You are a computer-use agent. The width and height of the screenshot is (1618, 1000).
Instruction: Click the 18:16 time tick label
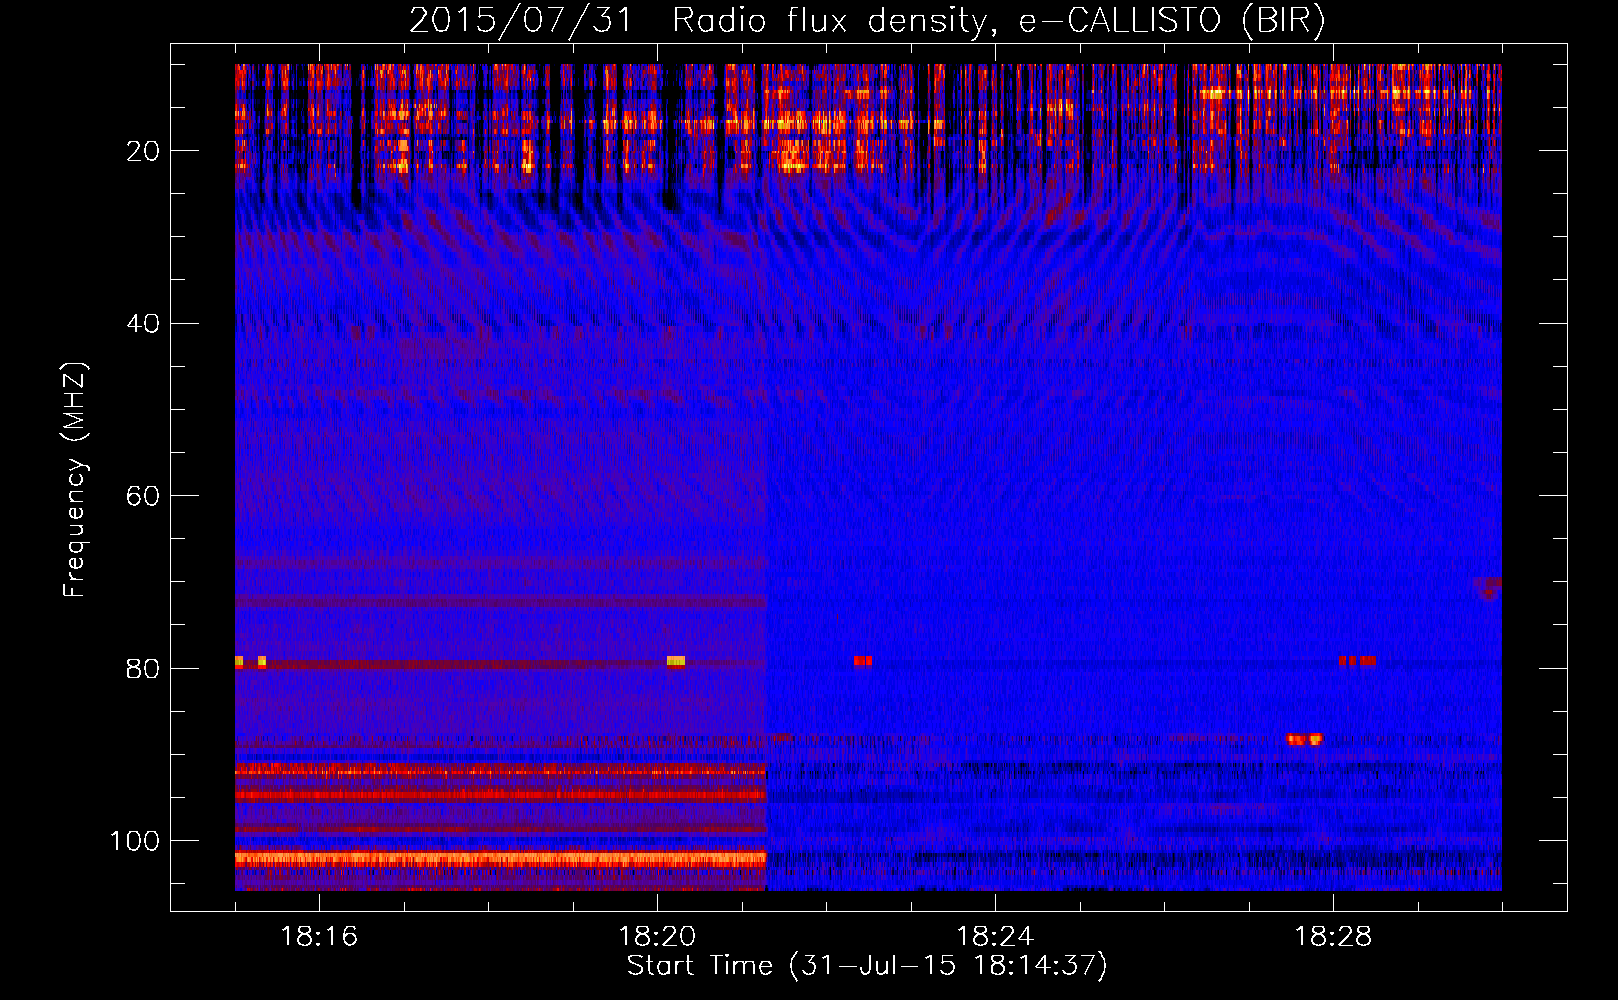tap(319, 937)
